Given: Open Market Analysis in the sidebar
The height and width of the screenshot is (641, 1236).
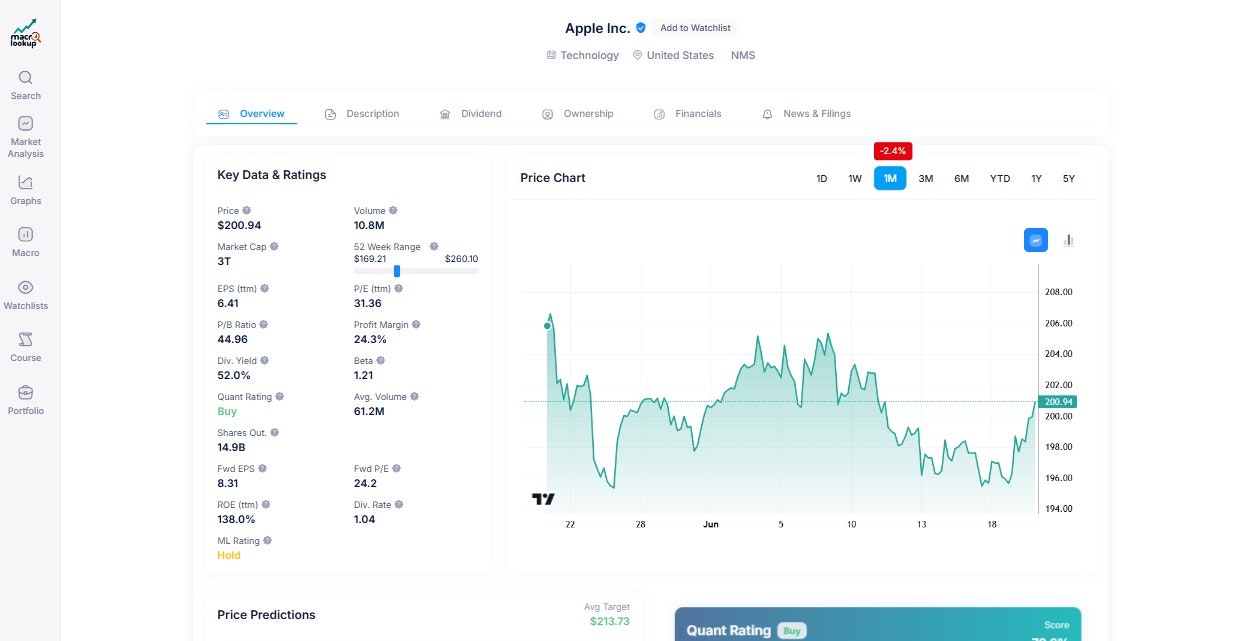Looking at the screenshot, I should 26,137.
